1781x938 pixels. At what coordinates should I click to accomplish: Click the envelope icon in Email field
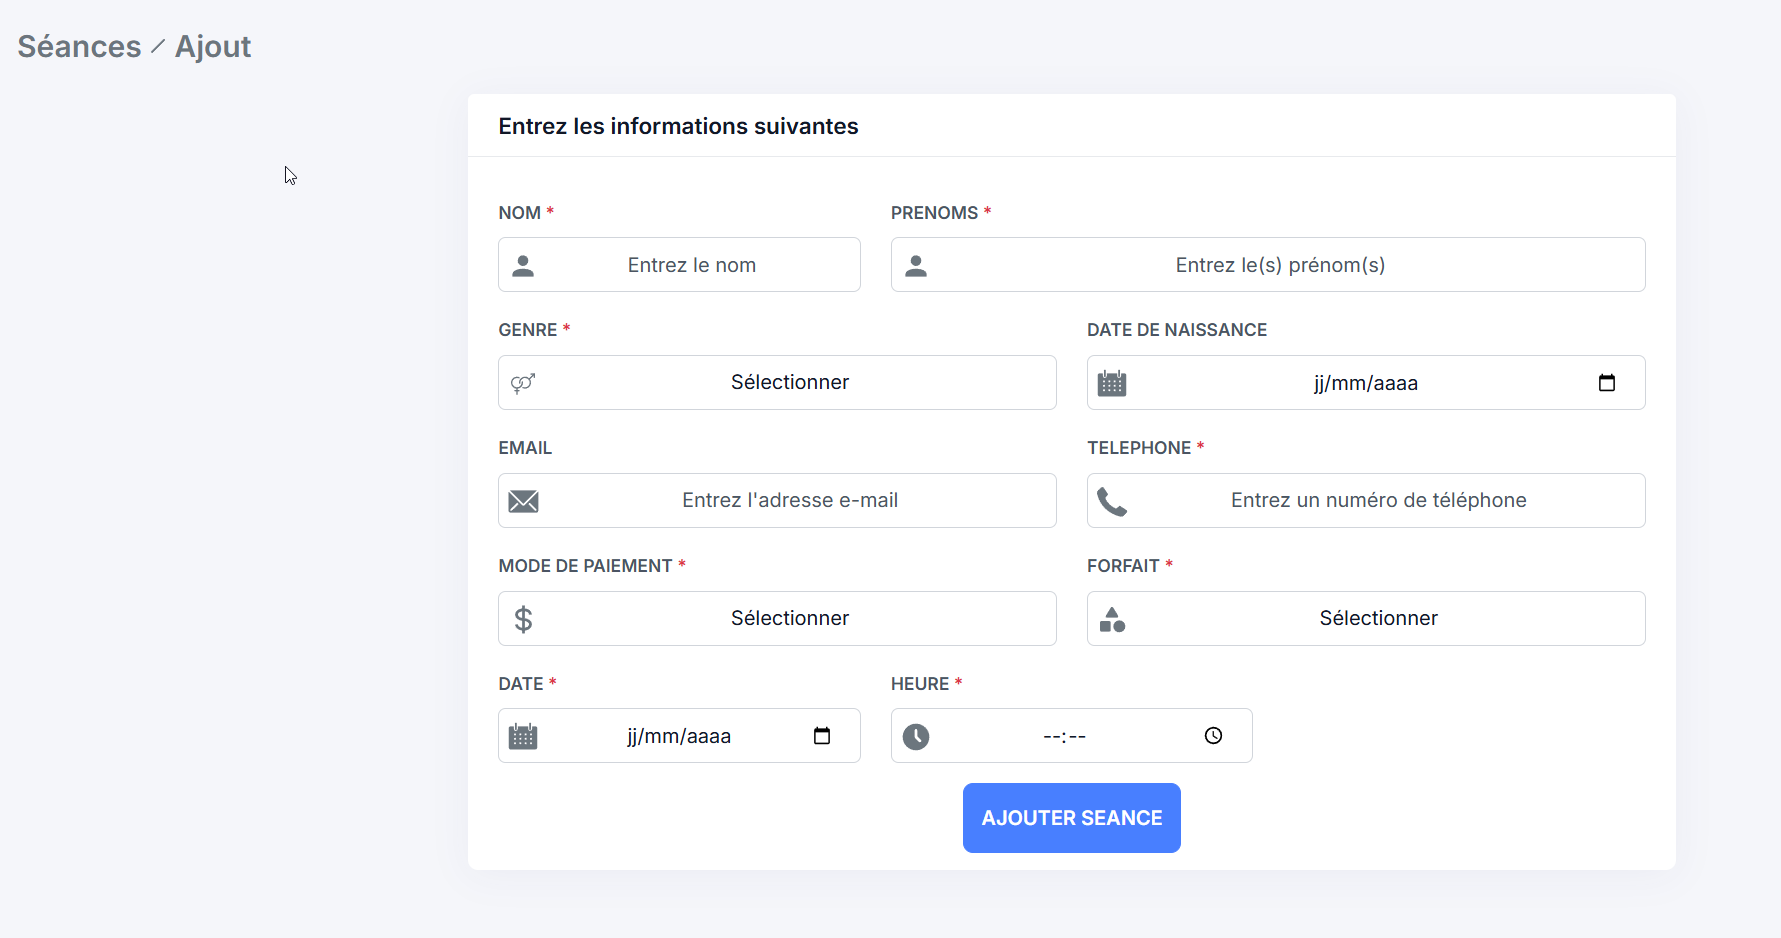(x=523, y=501)
